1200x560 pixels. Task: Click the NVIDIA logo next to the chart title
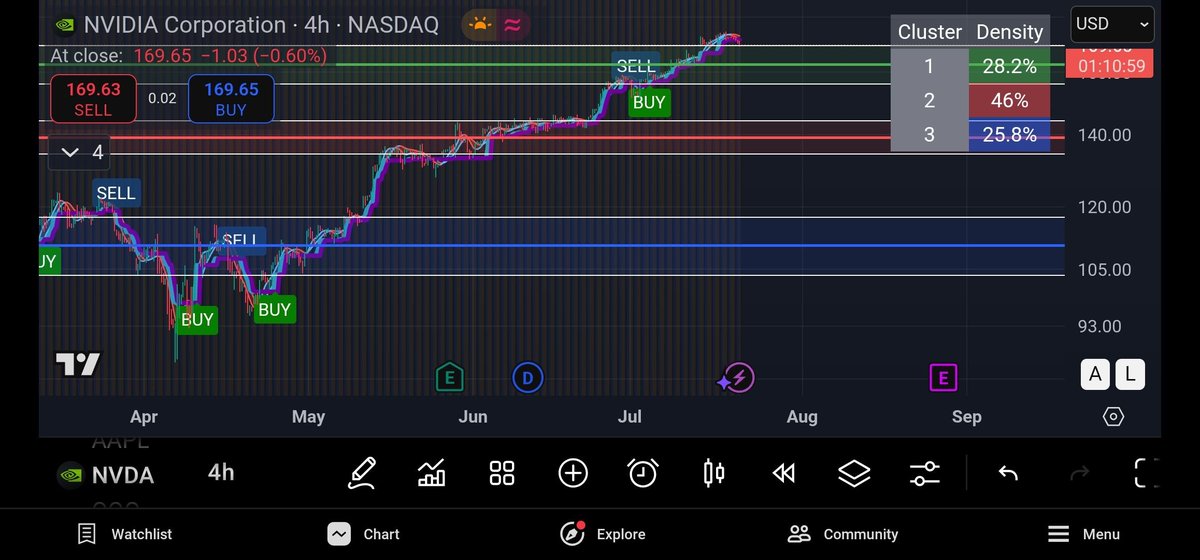pos(63,25)
